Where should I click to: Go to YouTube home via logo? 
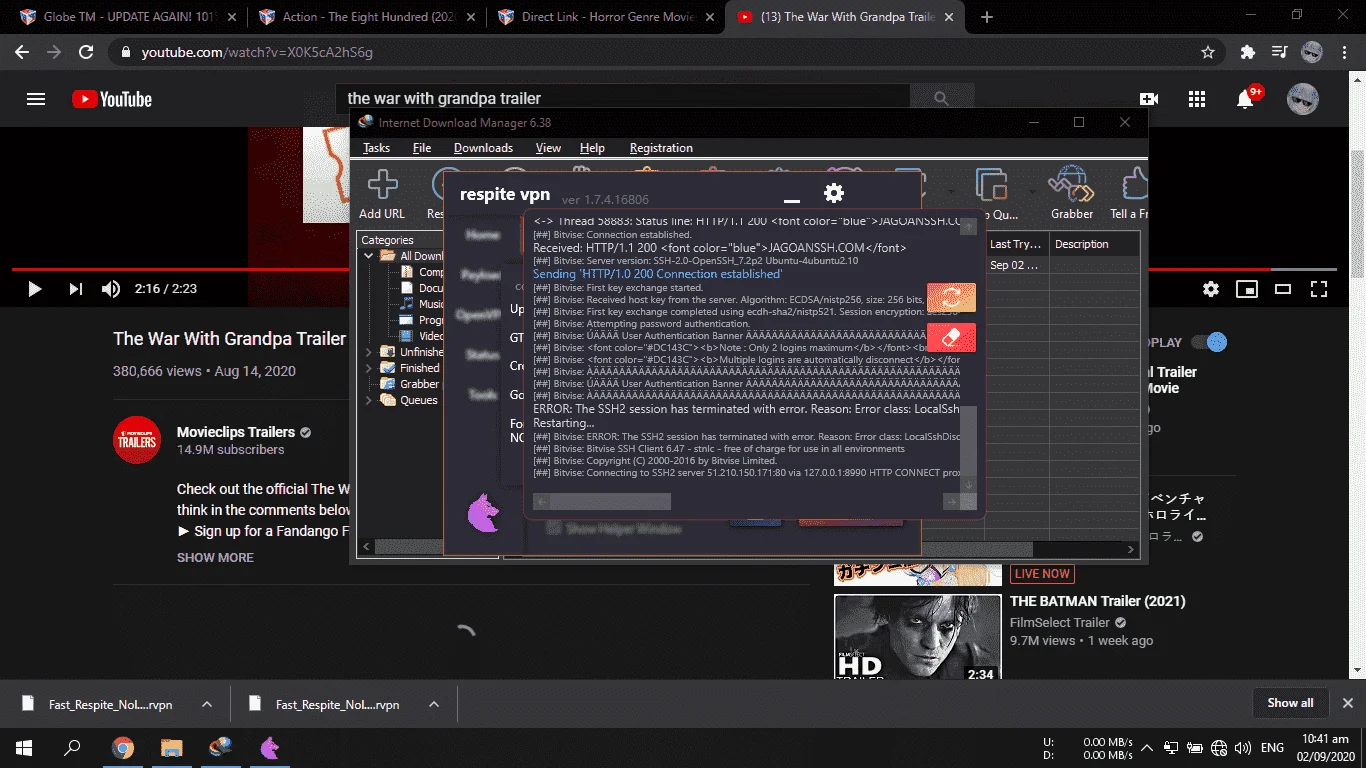pos(112,99)
